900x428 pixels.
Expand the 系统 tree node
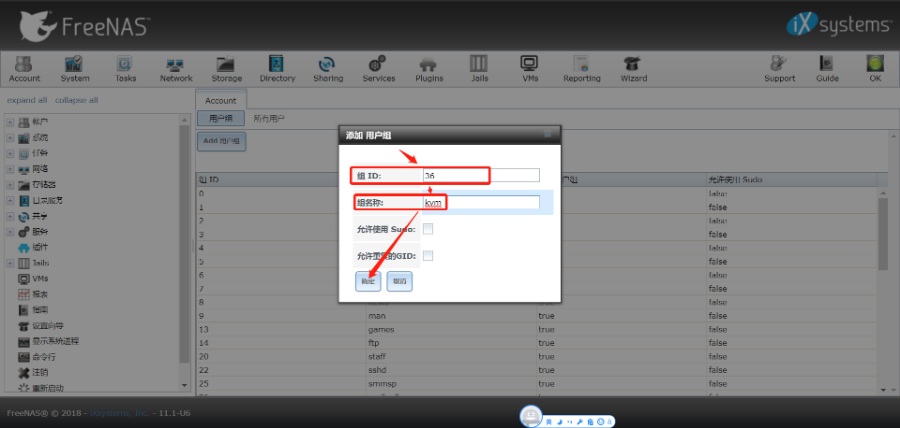point(10,138)
